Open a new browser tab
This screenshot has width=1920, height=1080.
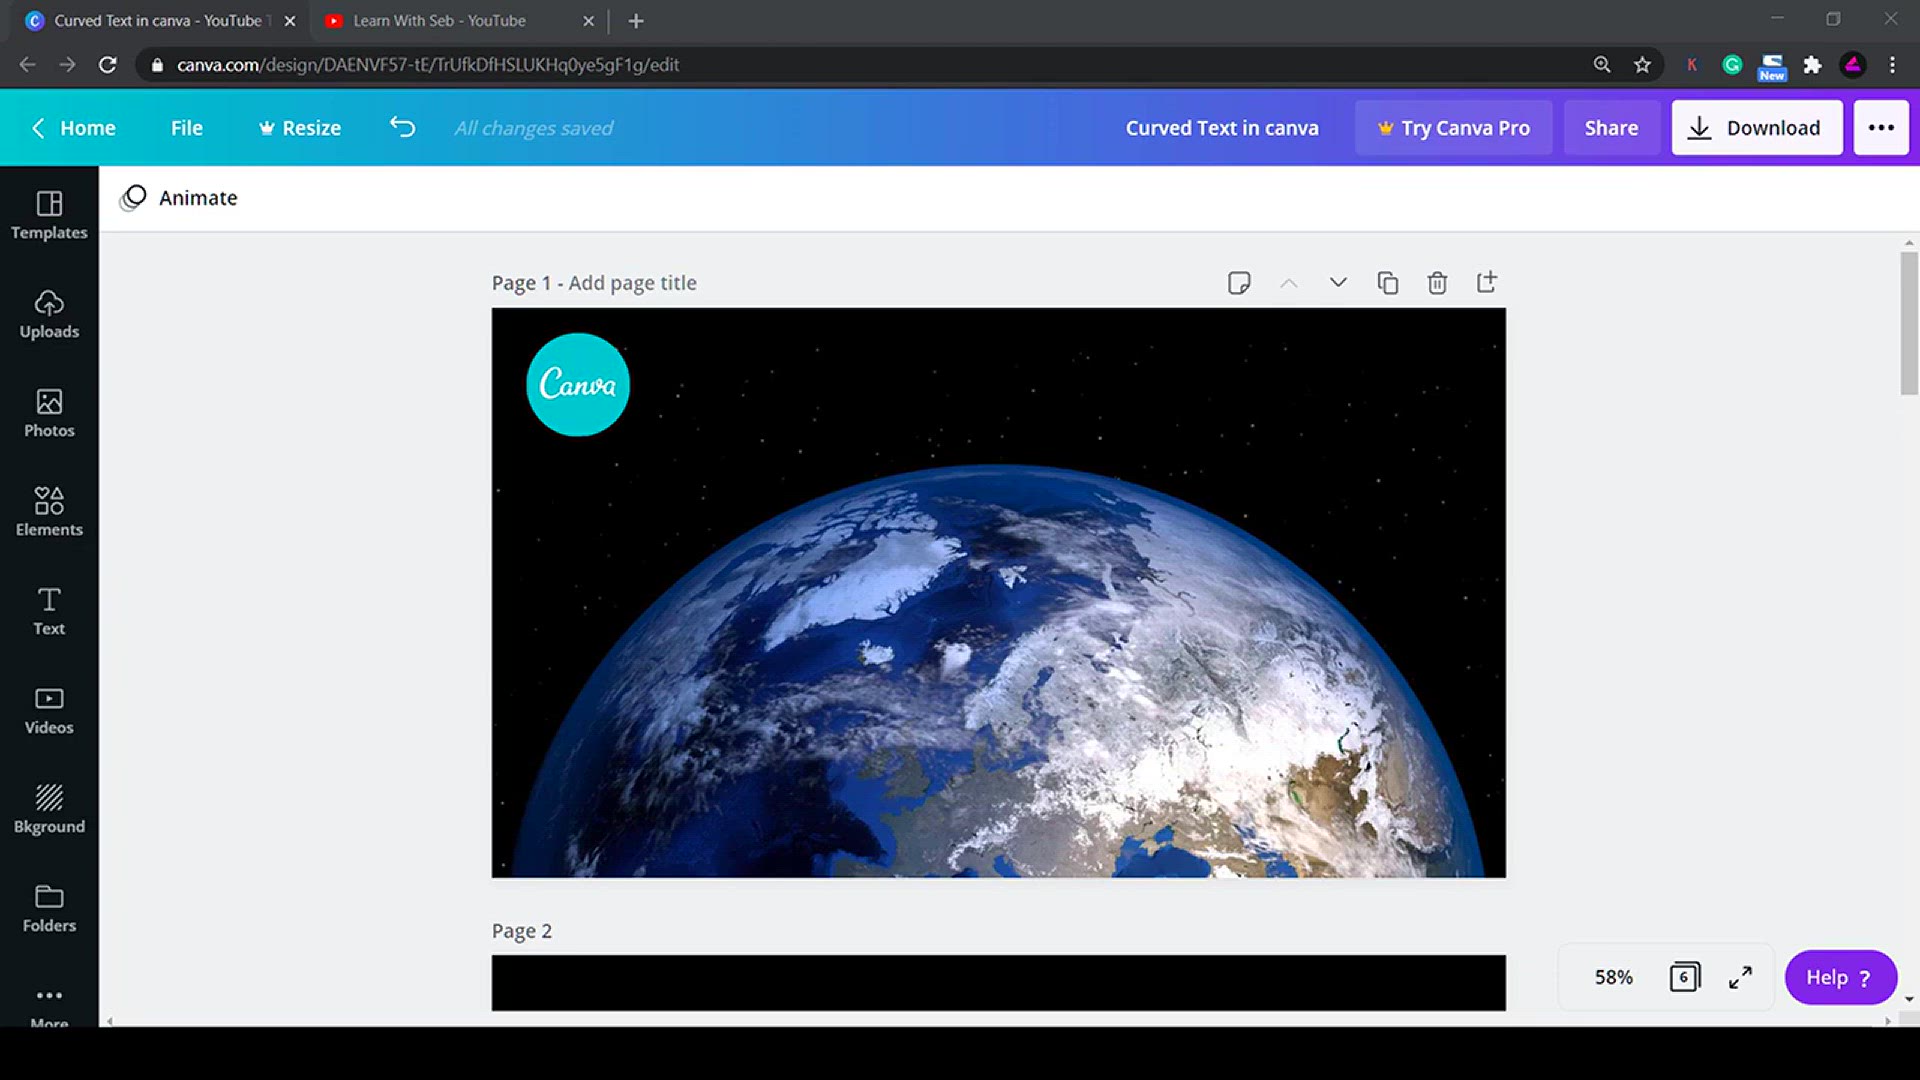point(636,20)
